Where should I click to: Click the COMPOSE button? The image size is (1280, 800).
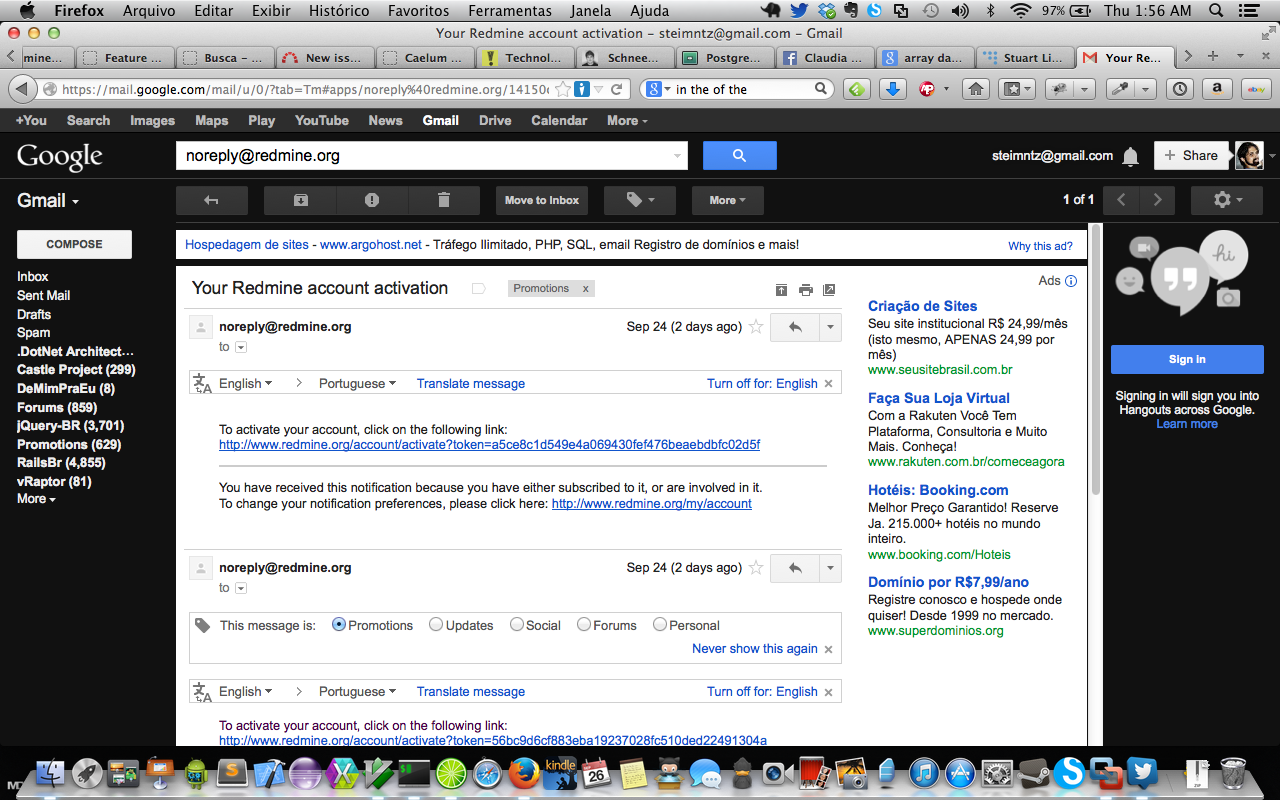[x=74, y=244]
